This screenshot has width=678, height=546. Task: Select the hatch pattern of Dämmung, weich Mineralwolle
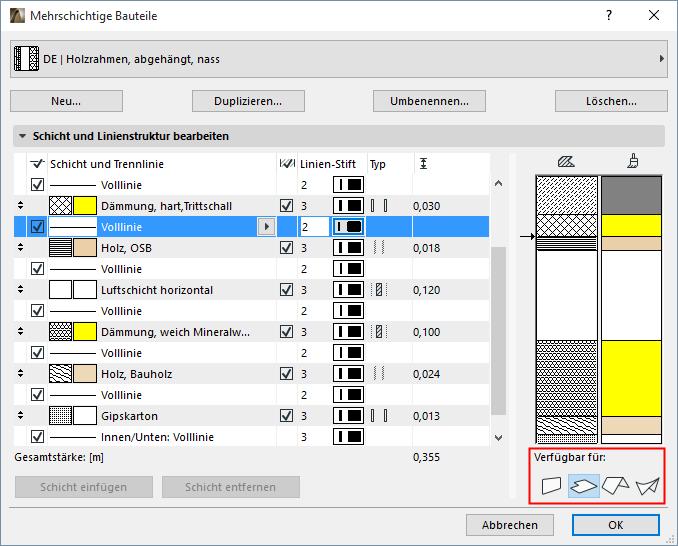coord(60,332)
